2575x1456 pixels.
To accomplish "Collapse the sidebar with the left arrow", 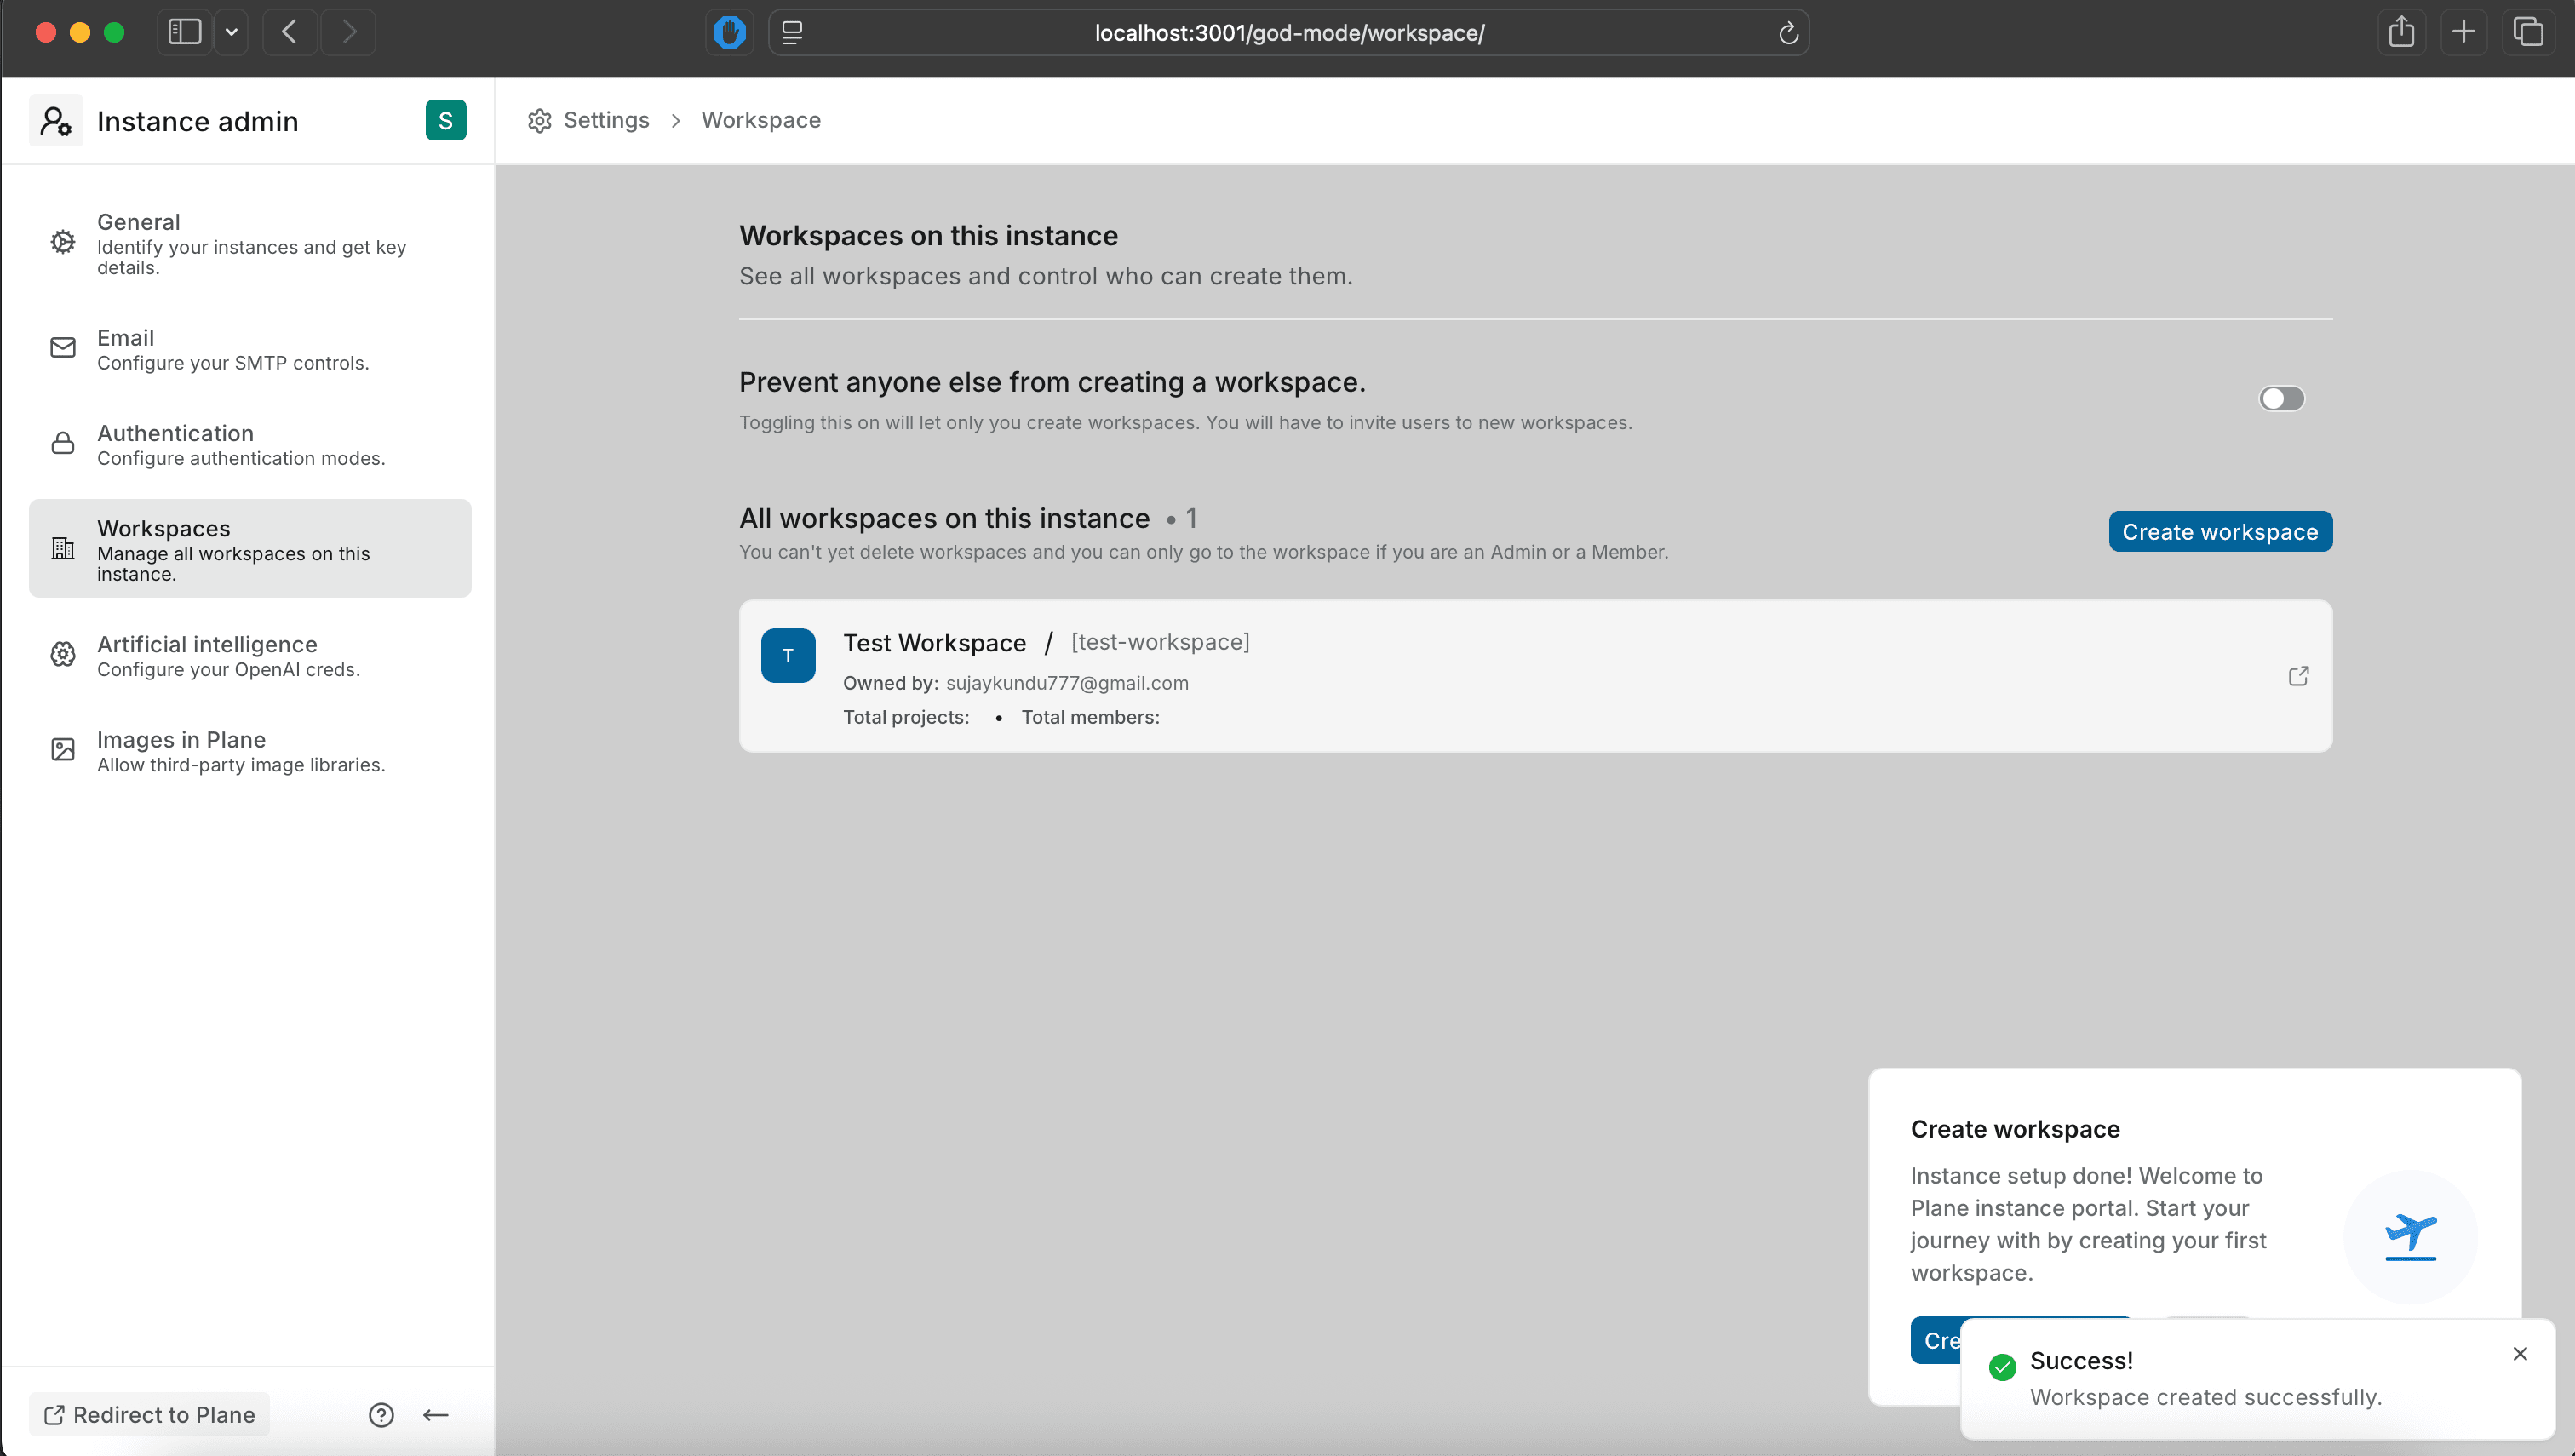I will (435, 1414).
